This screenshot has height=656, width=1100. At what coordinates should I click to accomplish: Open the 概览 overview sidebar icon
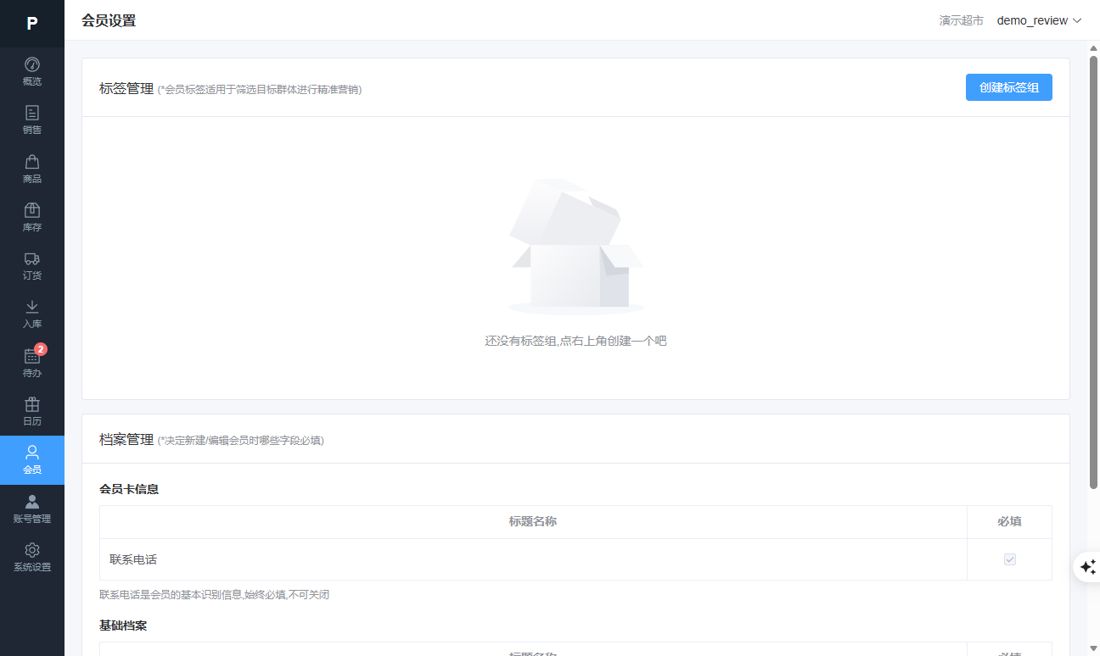coord(32,72)
